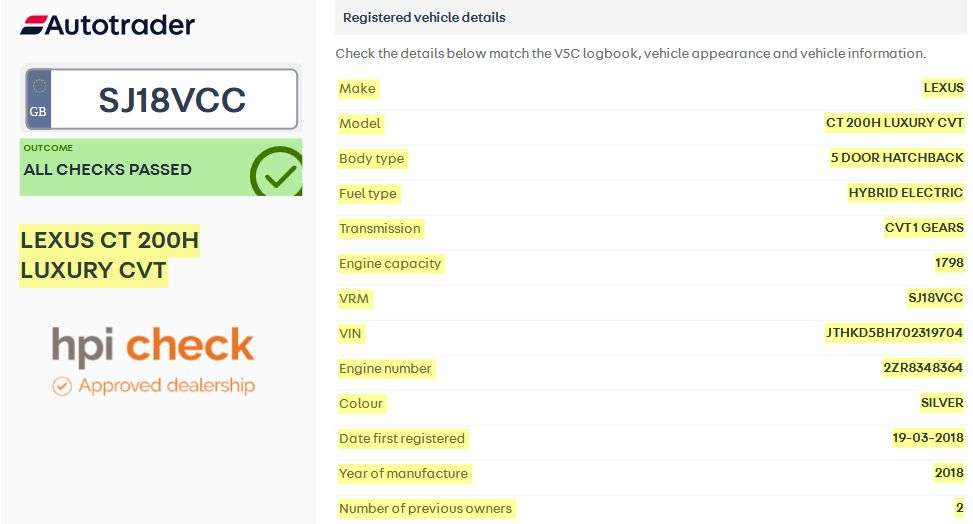Click the SJ18VCC number plate
973x524 pixels.
[x=172, y=100]
